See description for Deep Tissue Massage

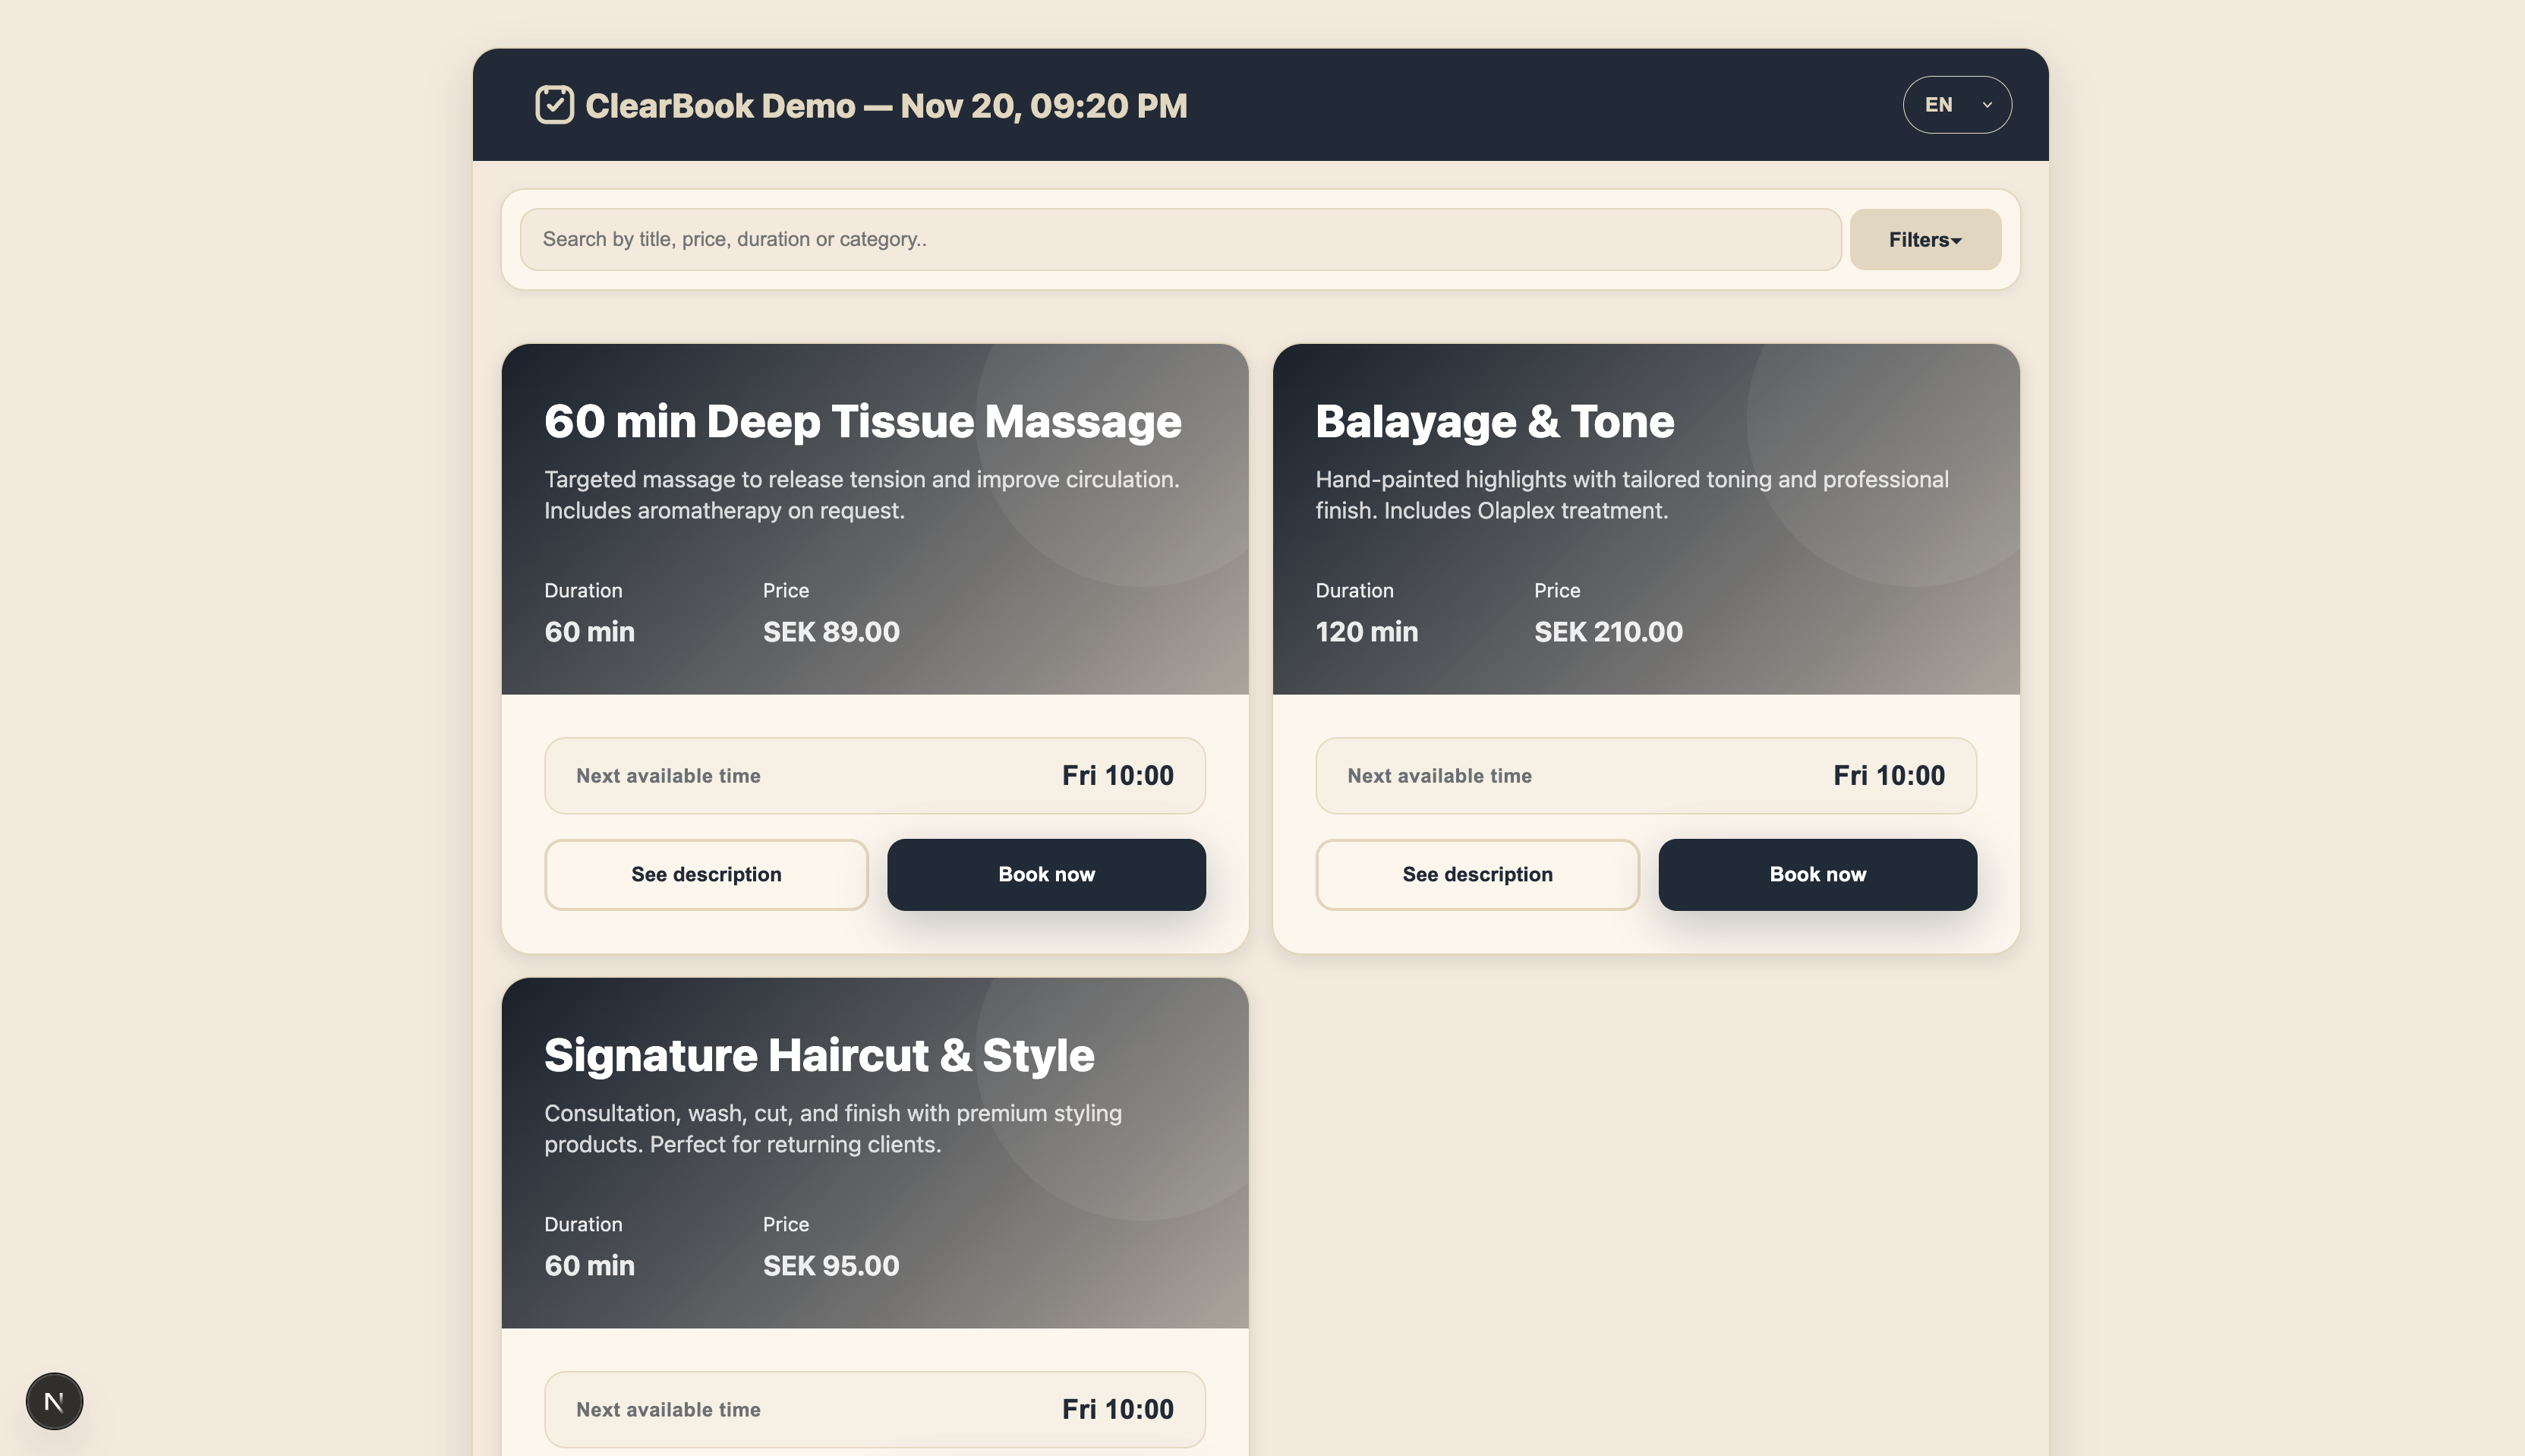tap(706, 874)
